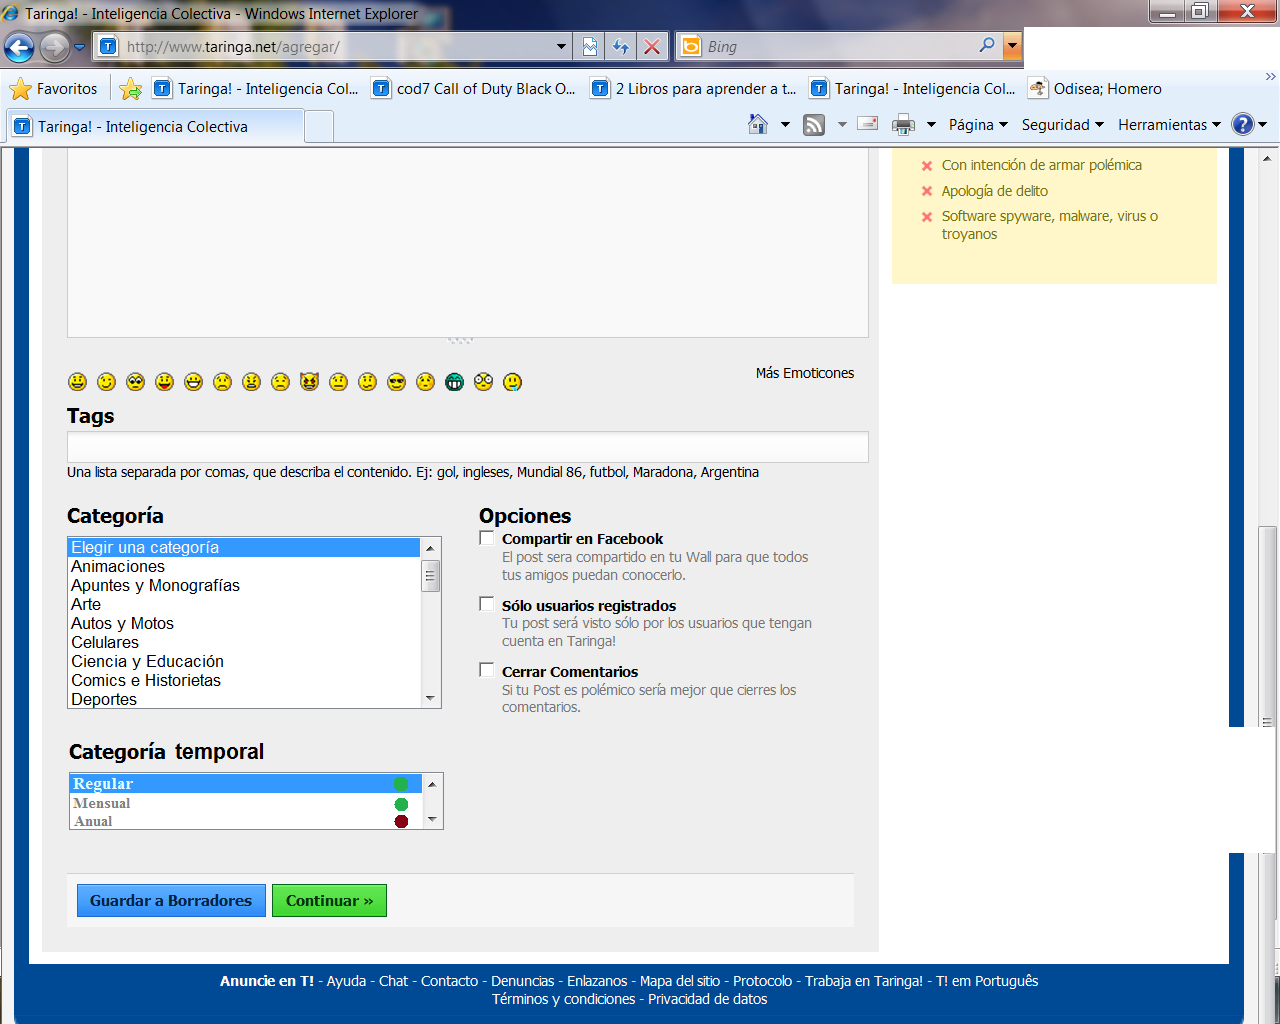
Task: Enable Compartir en Facebook checkbox
Action: click(x=487, y=538)
